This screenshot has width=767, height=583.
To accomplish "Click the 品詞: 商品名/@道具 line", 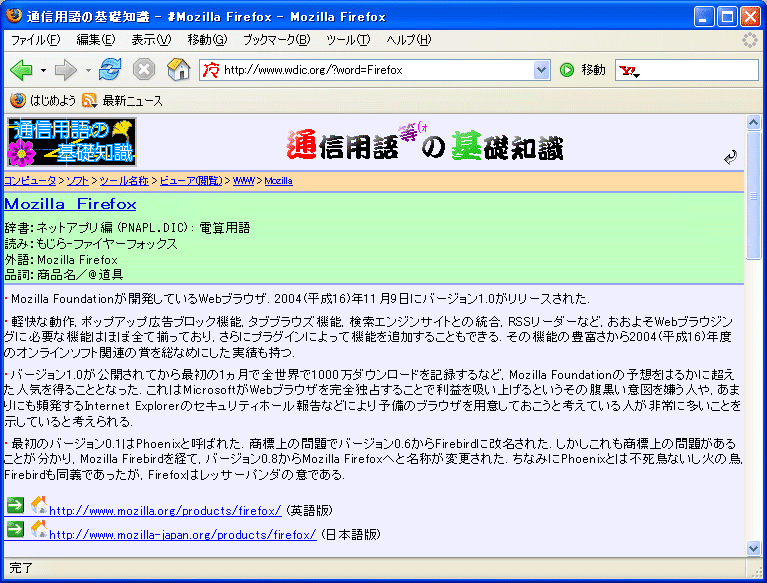I will coord(64,274).
